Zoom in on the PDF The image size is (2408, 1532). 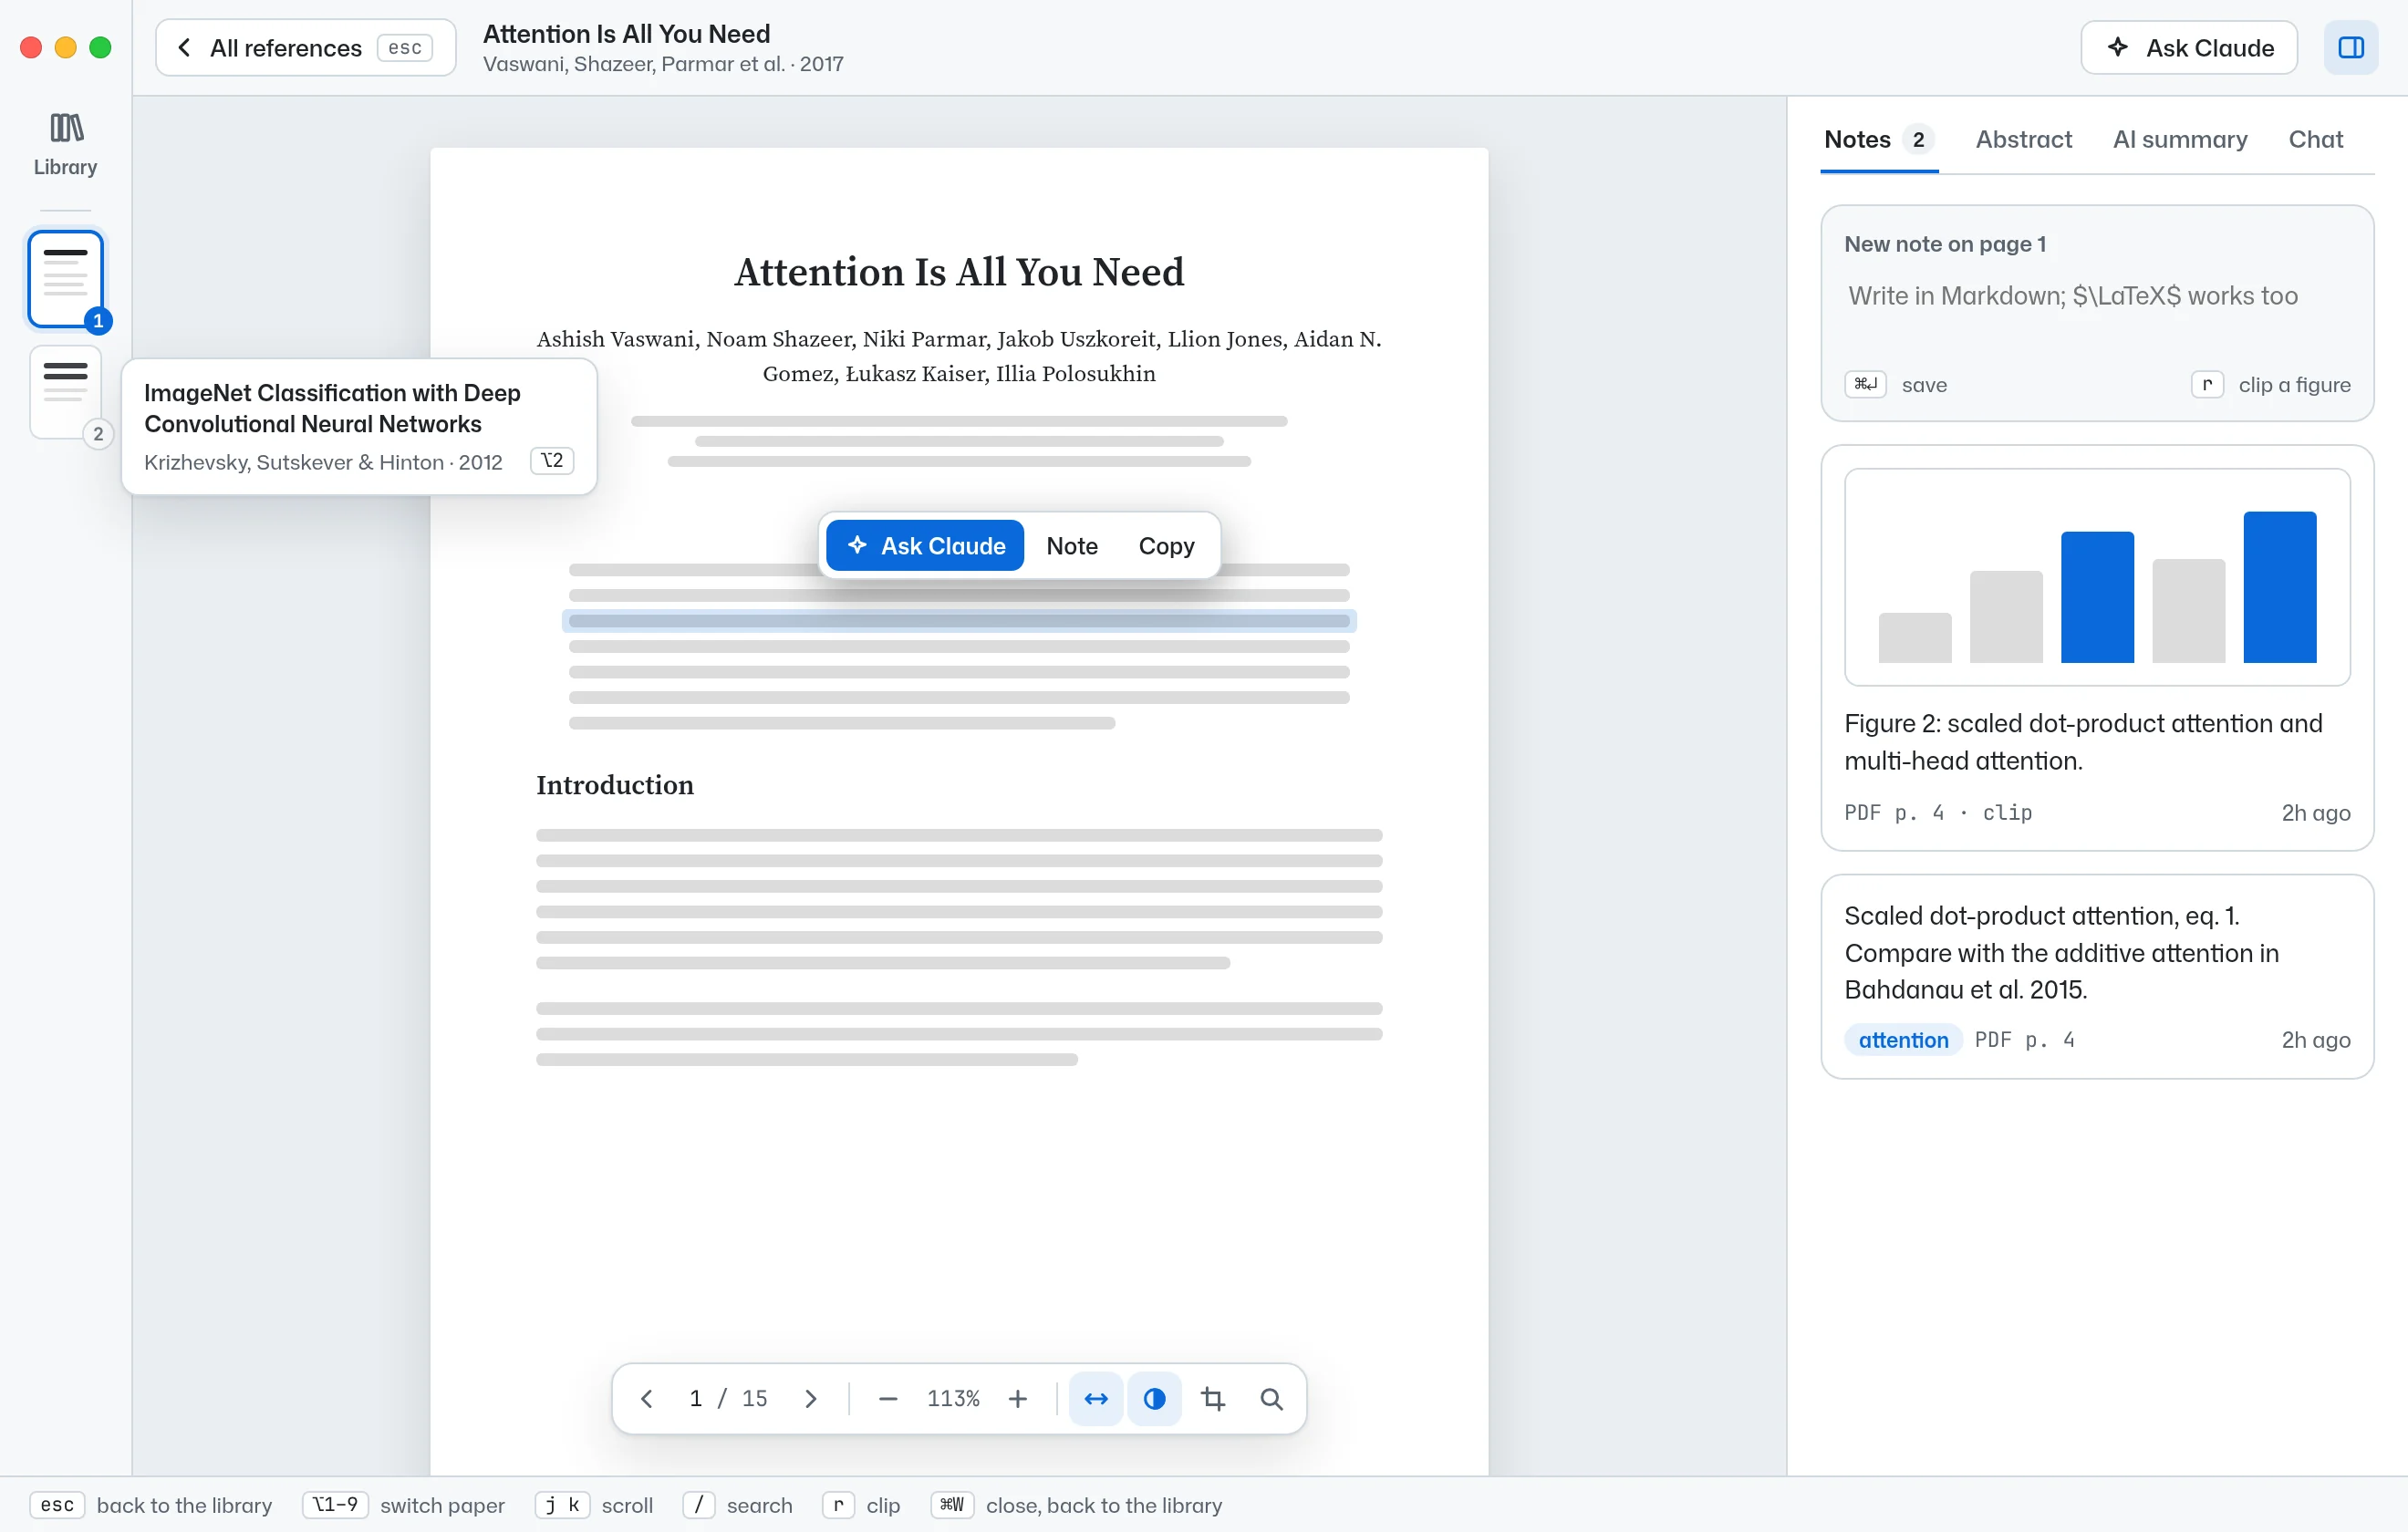tap(1017, 1399)
